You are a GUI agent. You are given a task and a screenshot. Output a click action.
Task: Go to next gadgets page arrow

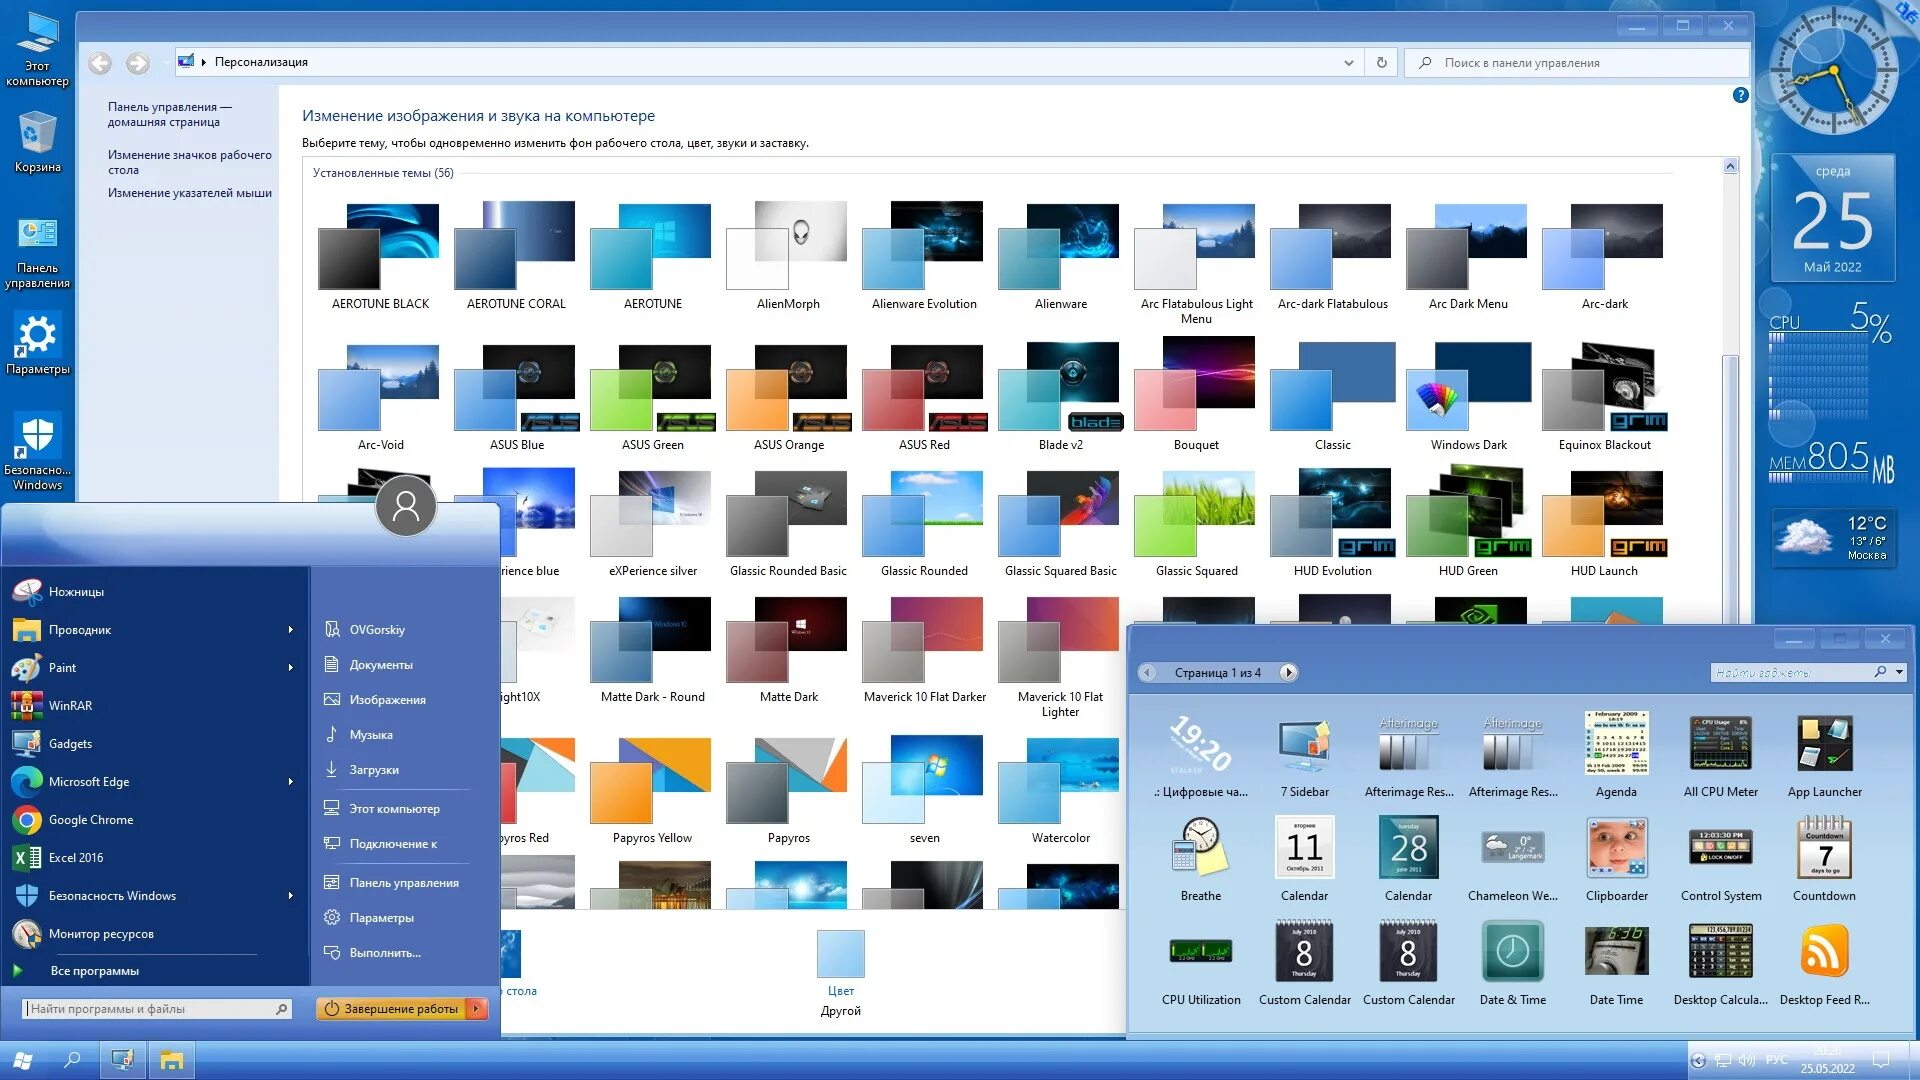click(1288, 673)
